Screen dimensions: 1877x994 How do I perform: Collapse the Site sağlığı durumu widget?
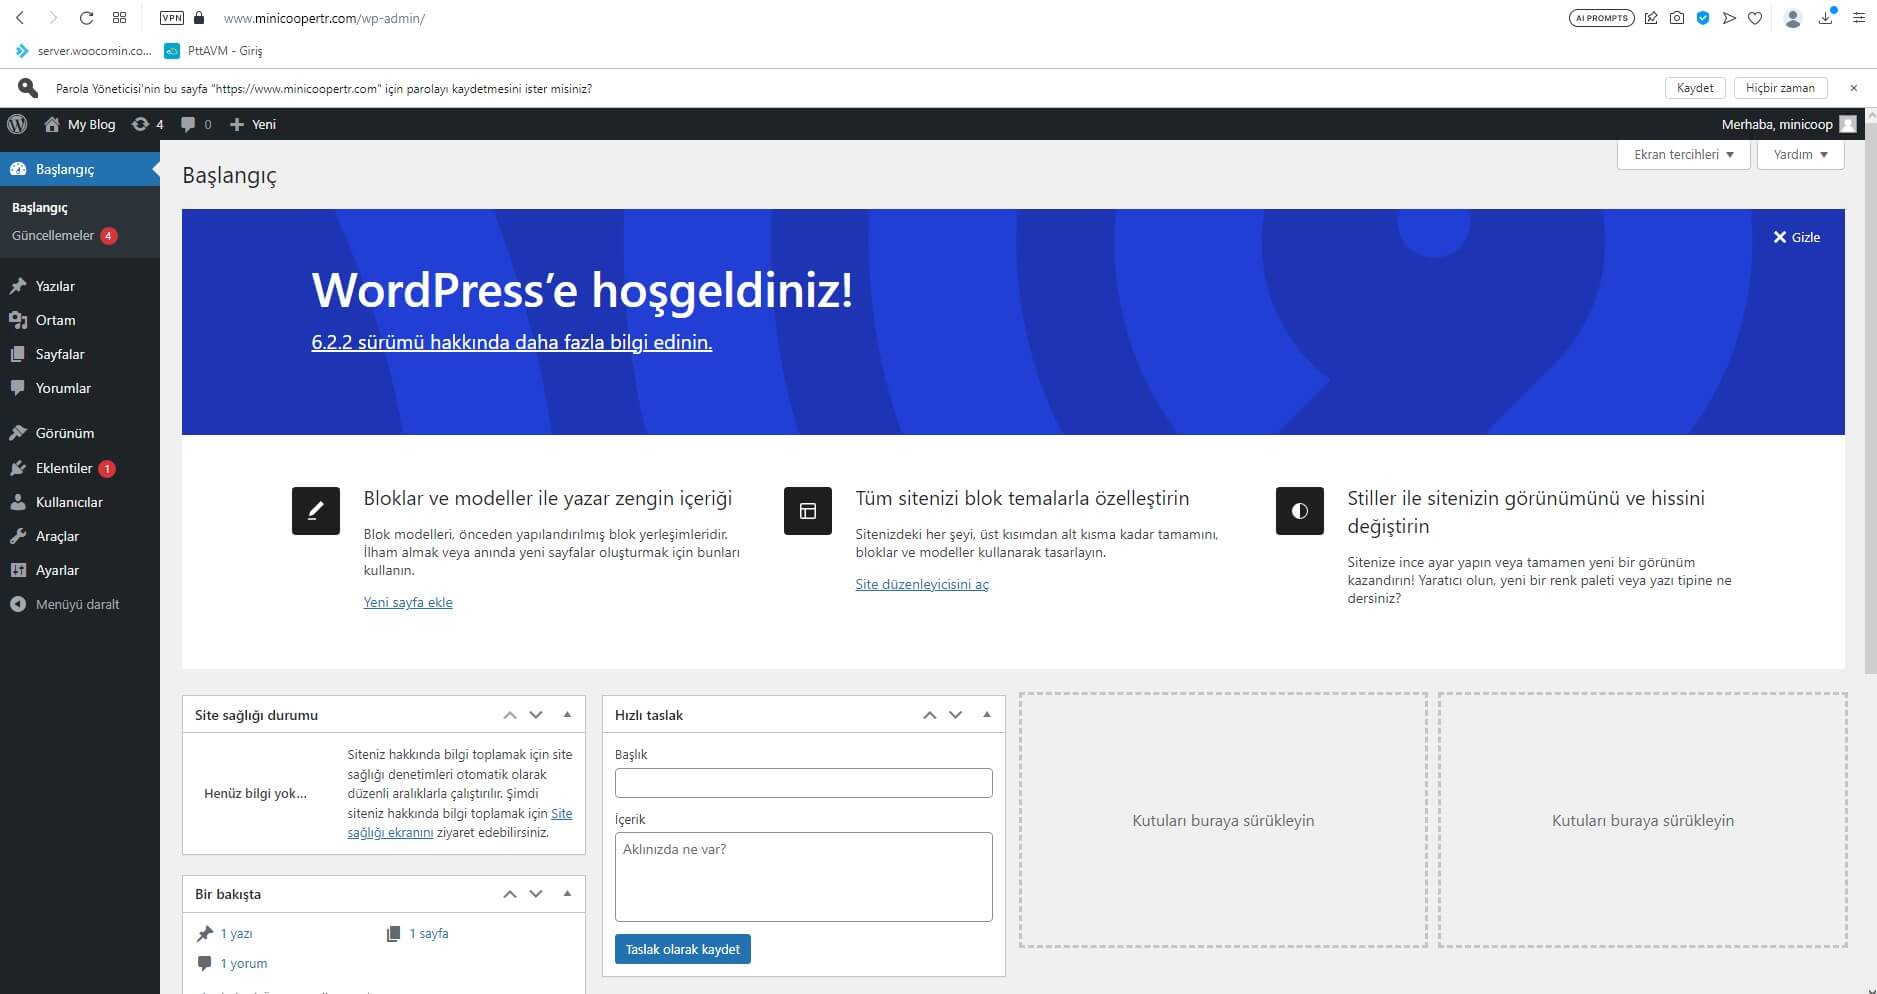click(x=569, y=714)
